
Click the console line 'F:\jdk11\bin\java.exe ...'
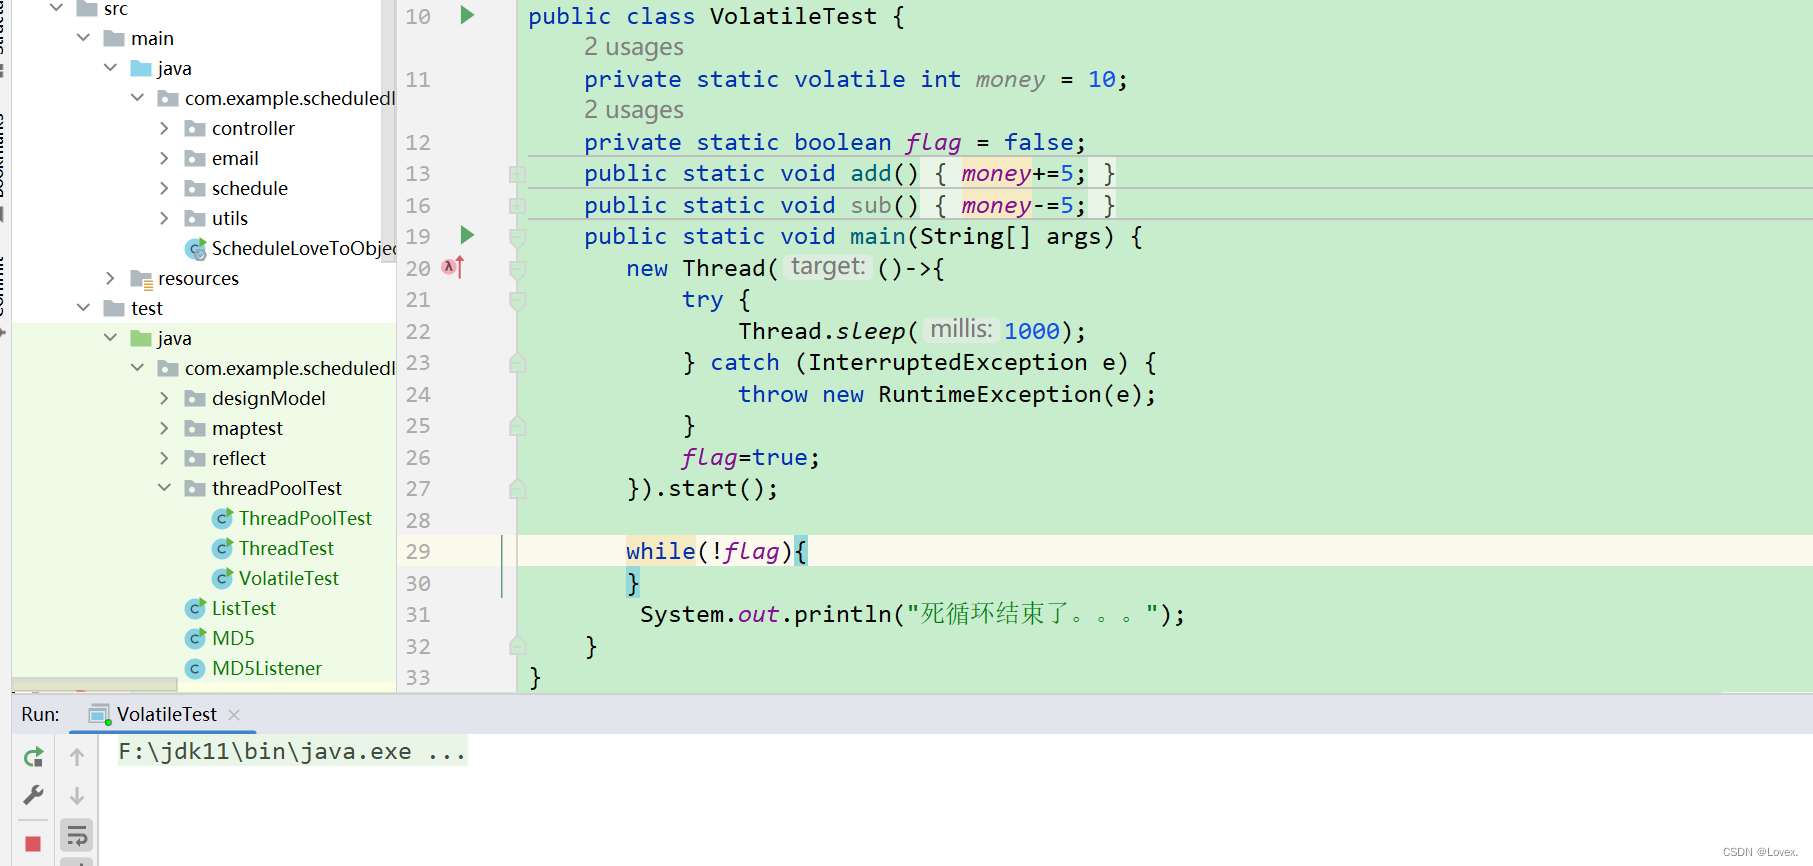[292, 751]
